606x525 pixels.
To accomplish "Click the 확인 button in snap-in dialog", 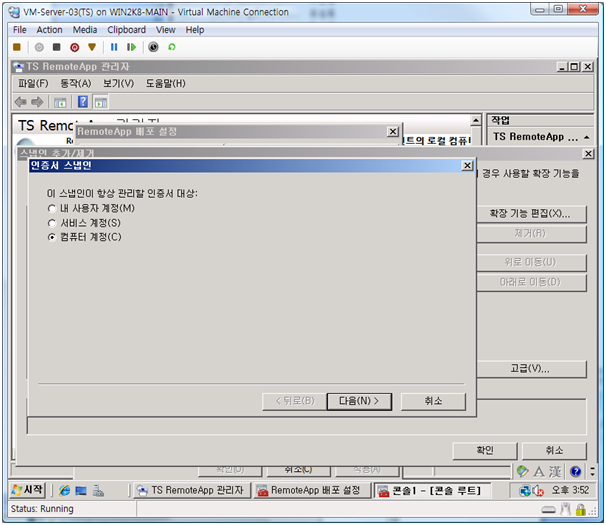I will point(485,450).
